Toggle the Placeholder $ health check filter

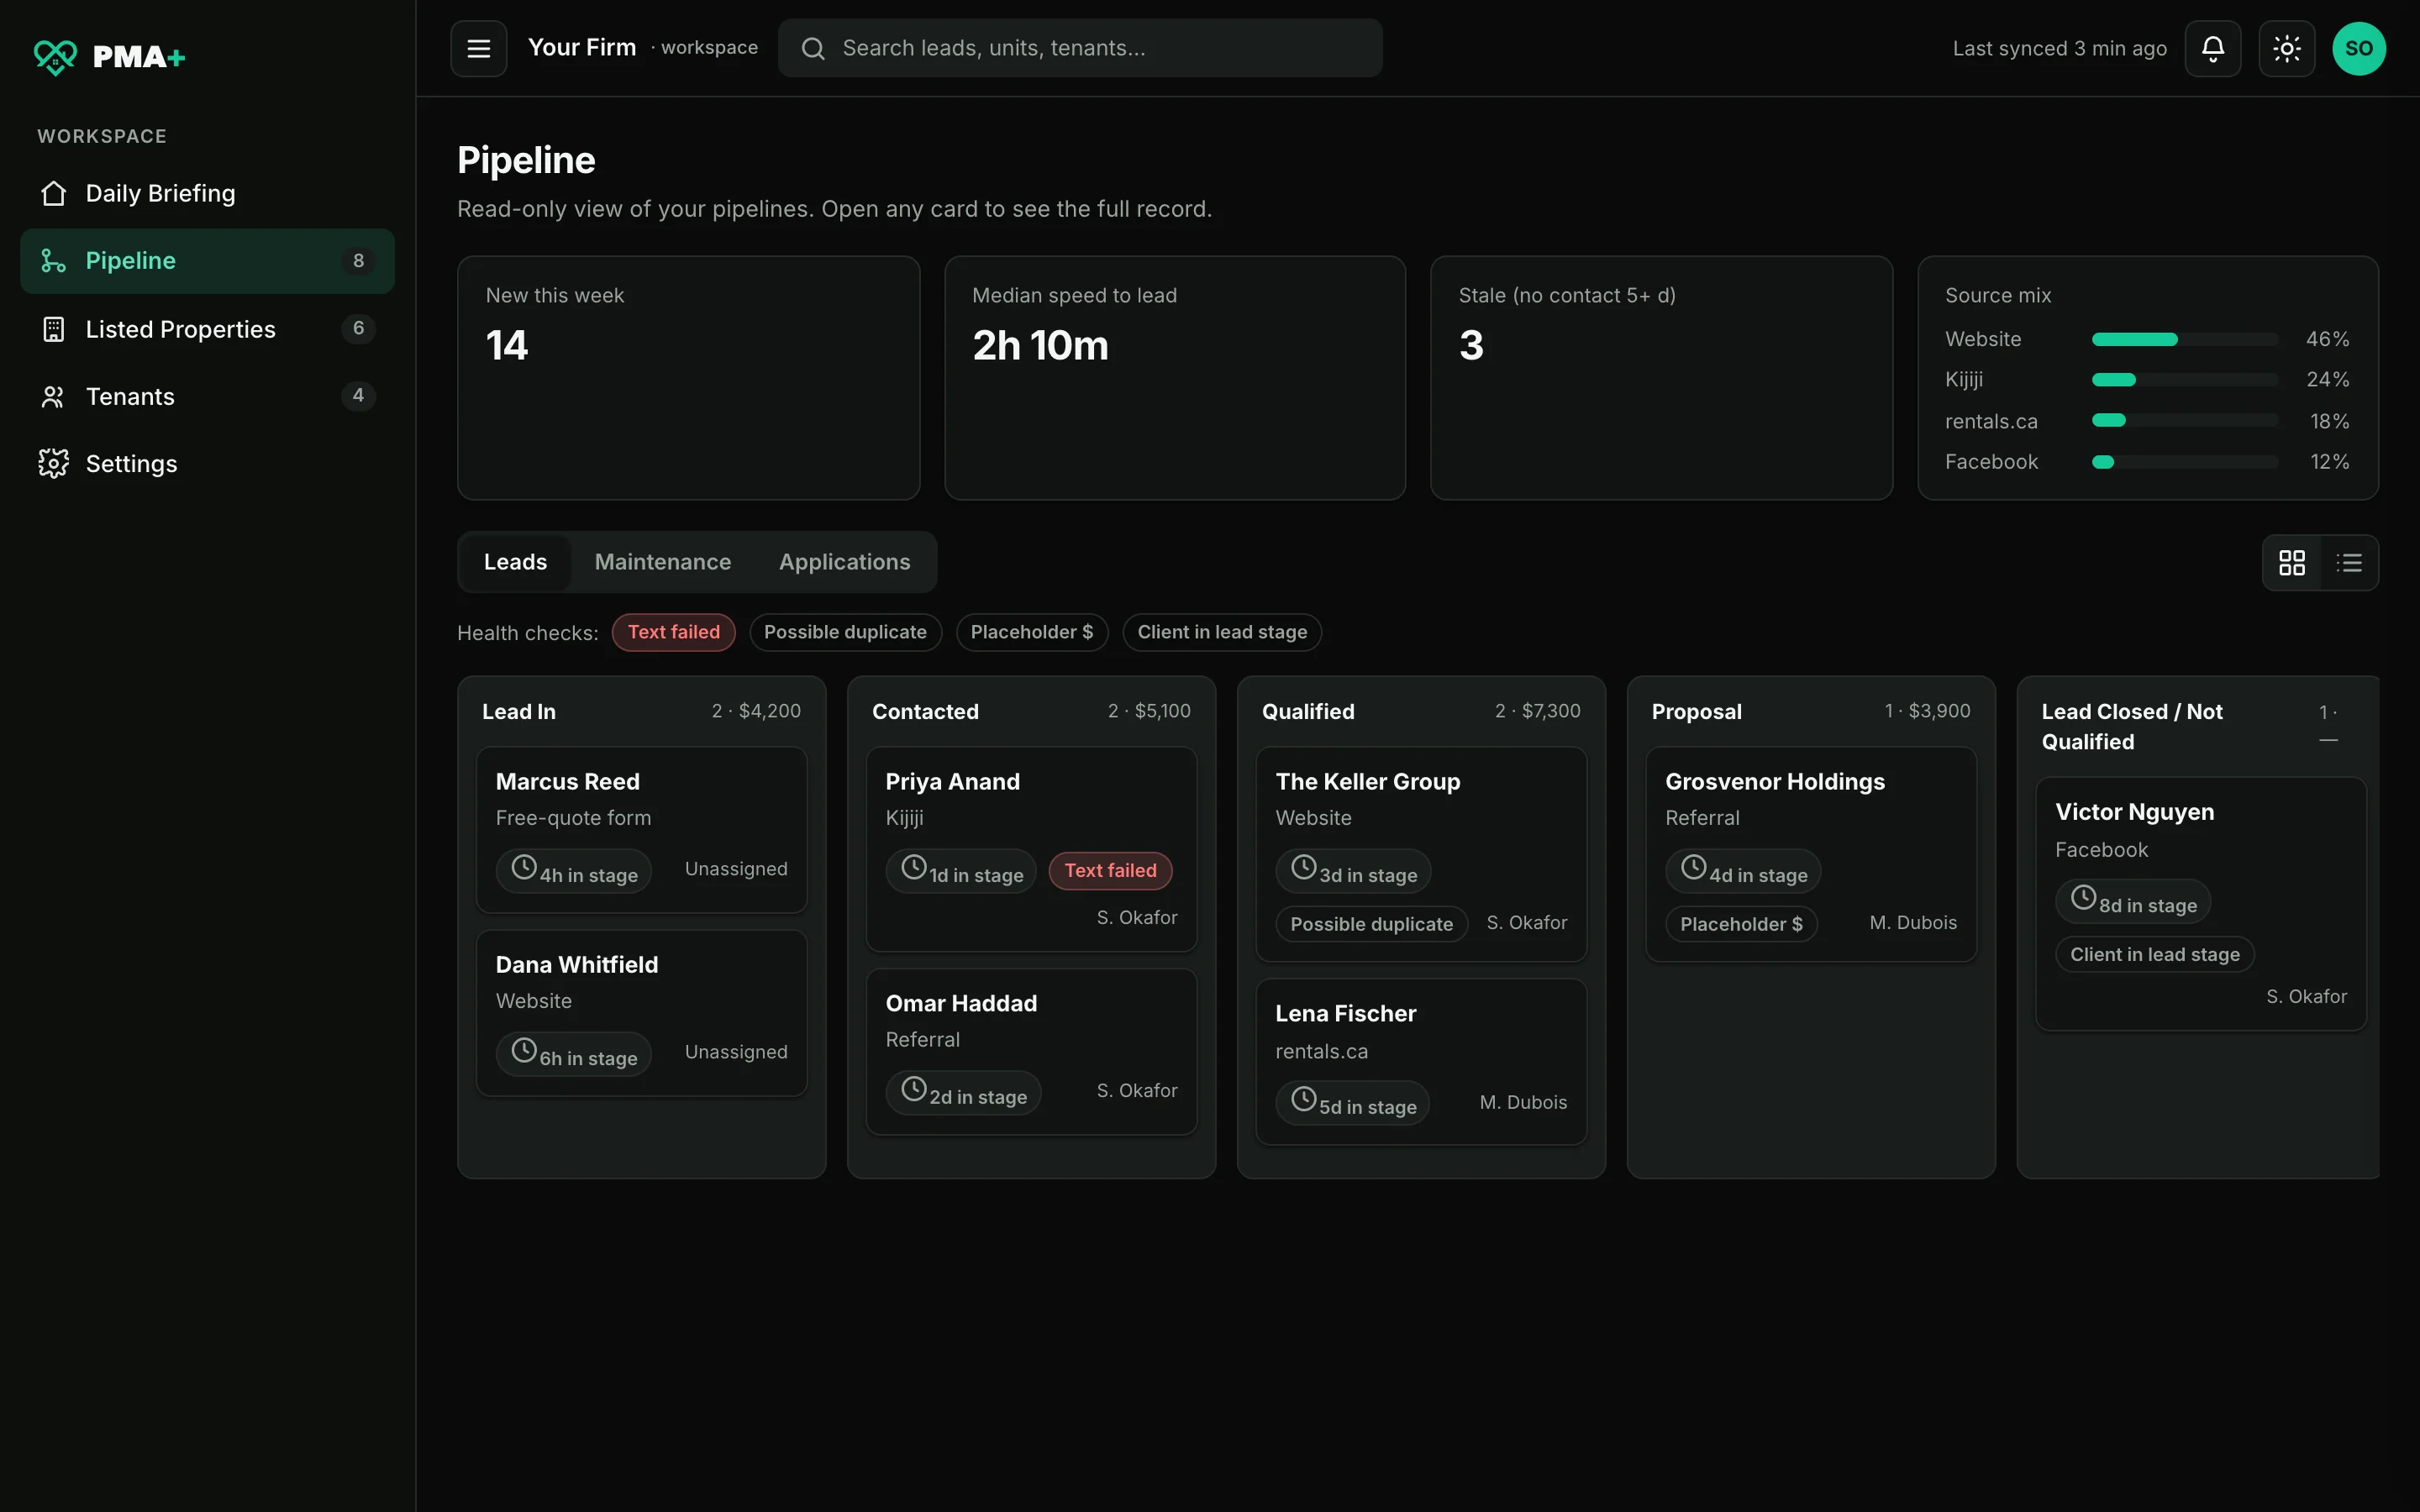(x=1032, y=632)
